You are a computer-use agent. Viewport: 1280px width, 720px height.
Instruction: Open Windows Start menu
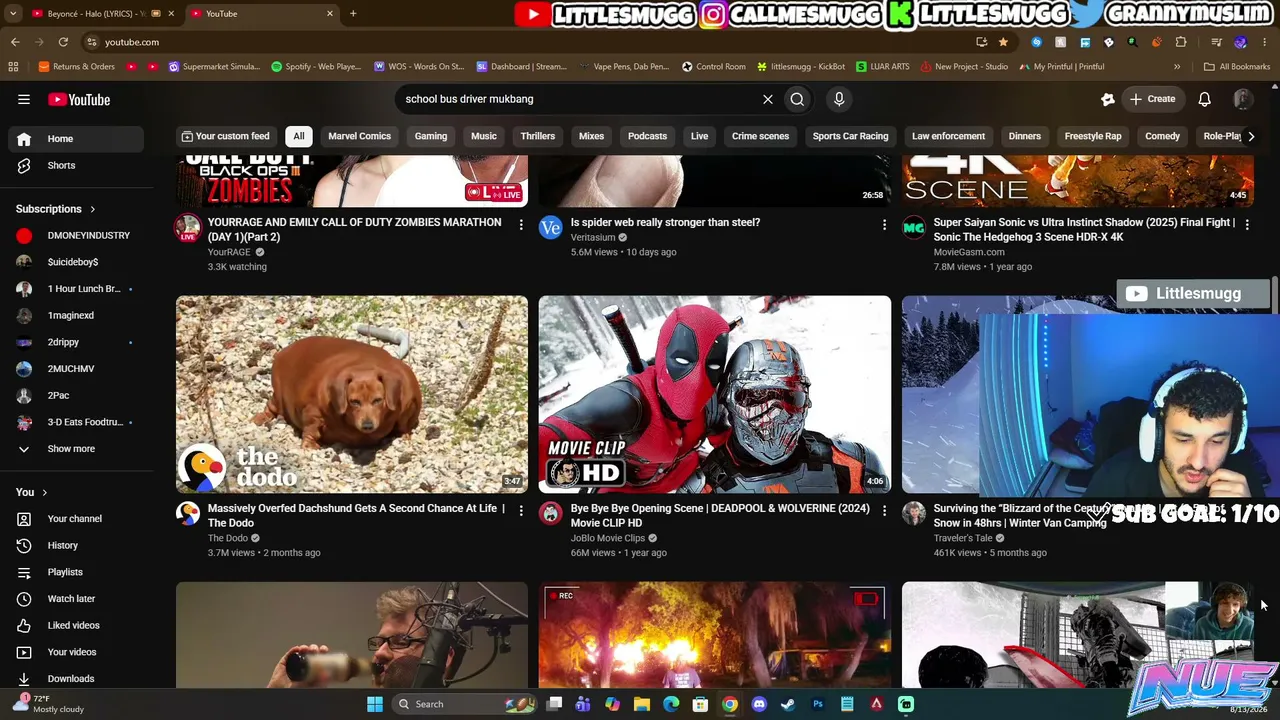pyautogui.click(x=375, y=704)
